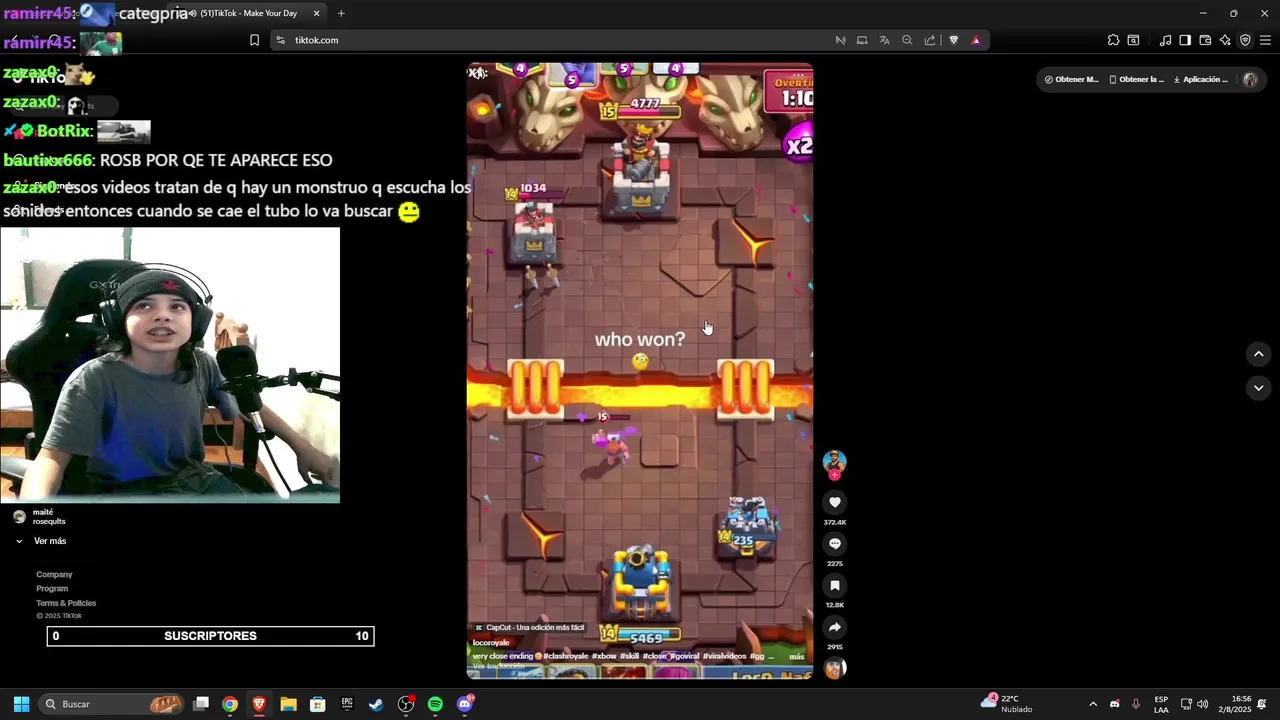Open Google Chrome from the taskbar

[230, 704]
